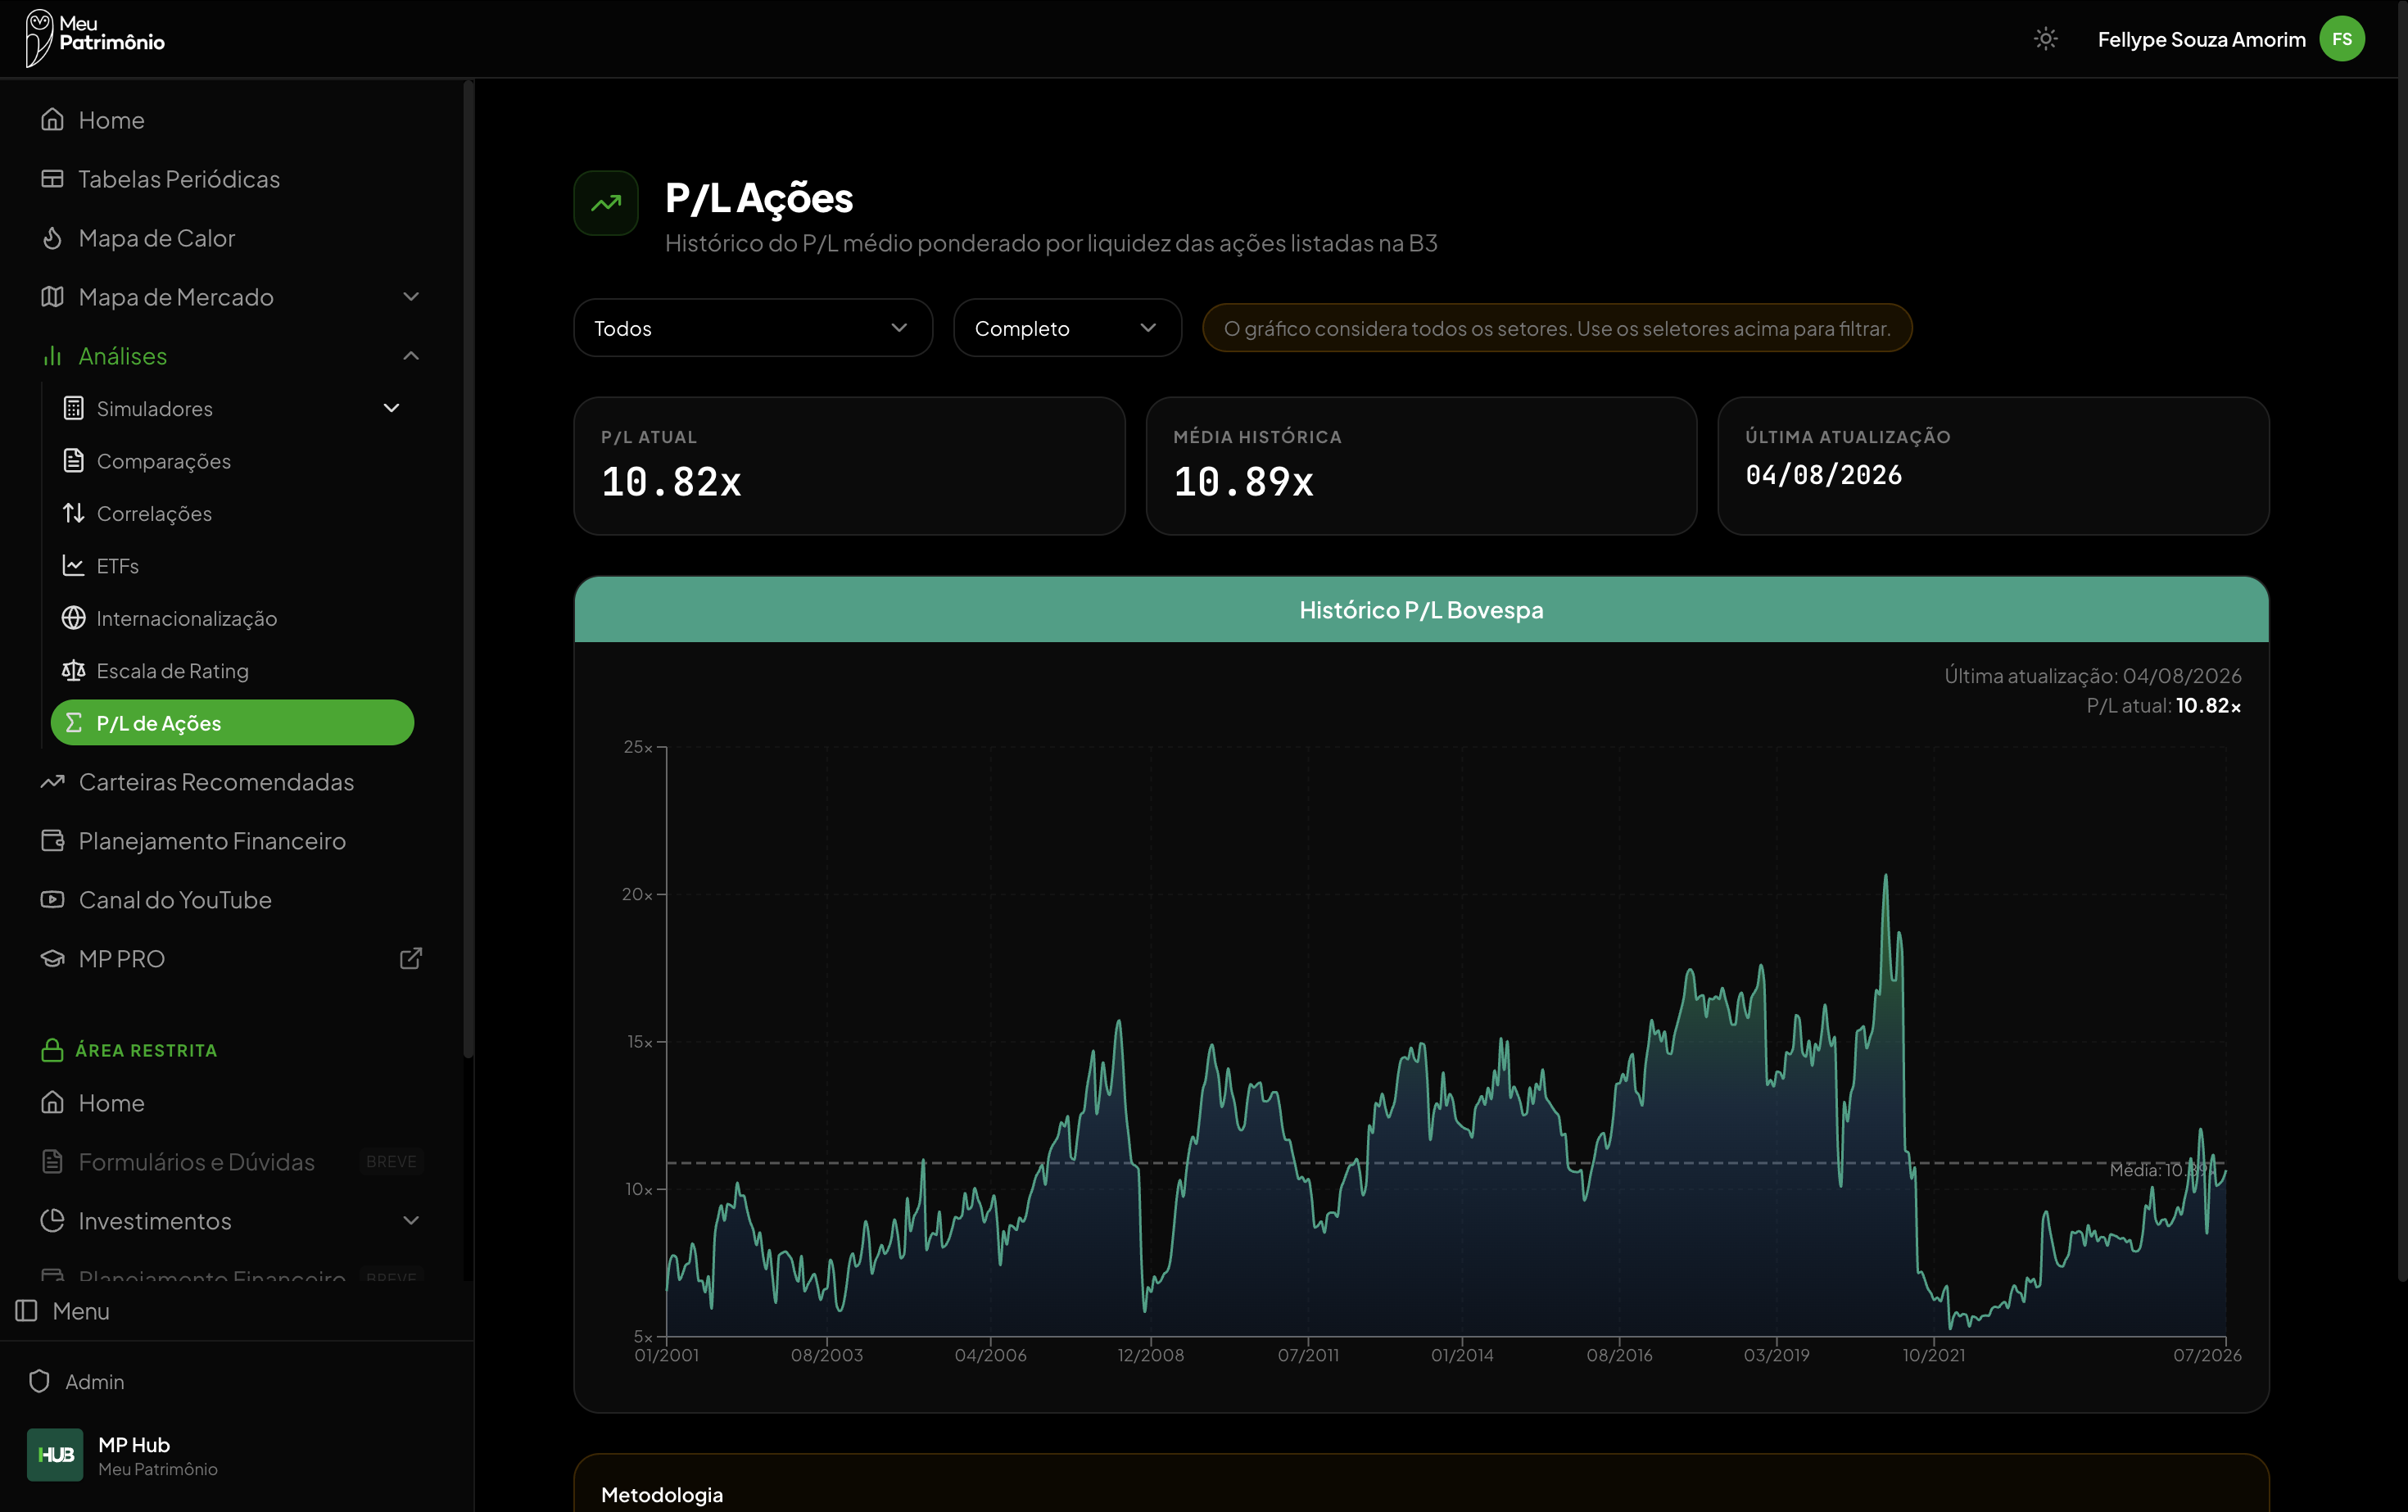Click the Tabelas Periódicas table icon
Screen dimensions: 2408x1512
[52, 179]
